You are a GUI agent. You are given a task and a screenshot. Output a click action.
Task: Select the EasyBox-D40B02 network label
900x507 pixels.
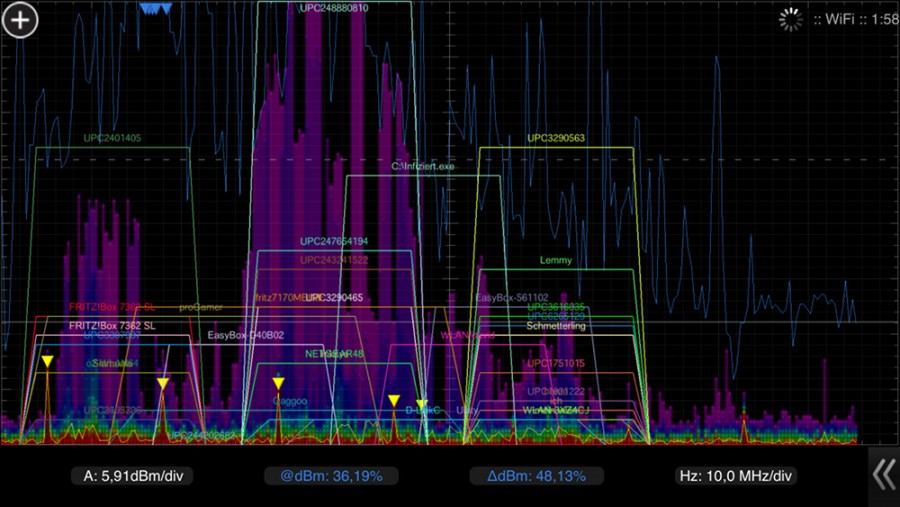[x=246, y=335]
